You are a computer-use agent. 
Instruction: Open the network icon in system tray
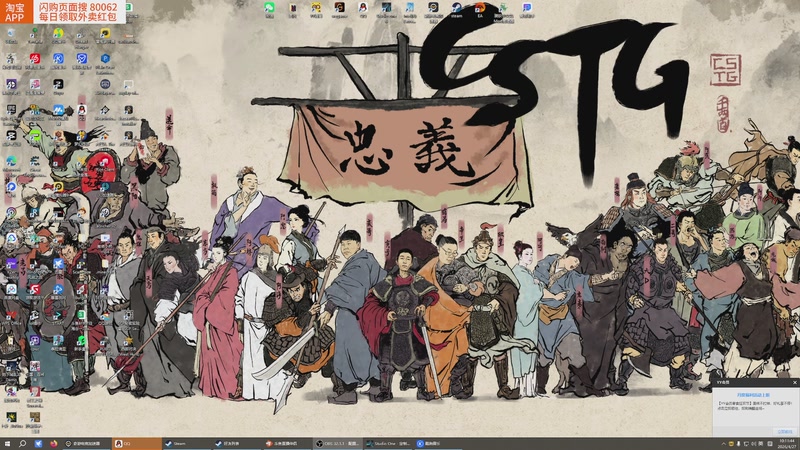(x=746, y=444)
